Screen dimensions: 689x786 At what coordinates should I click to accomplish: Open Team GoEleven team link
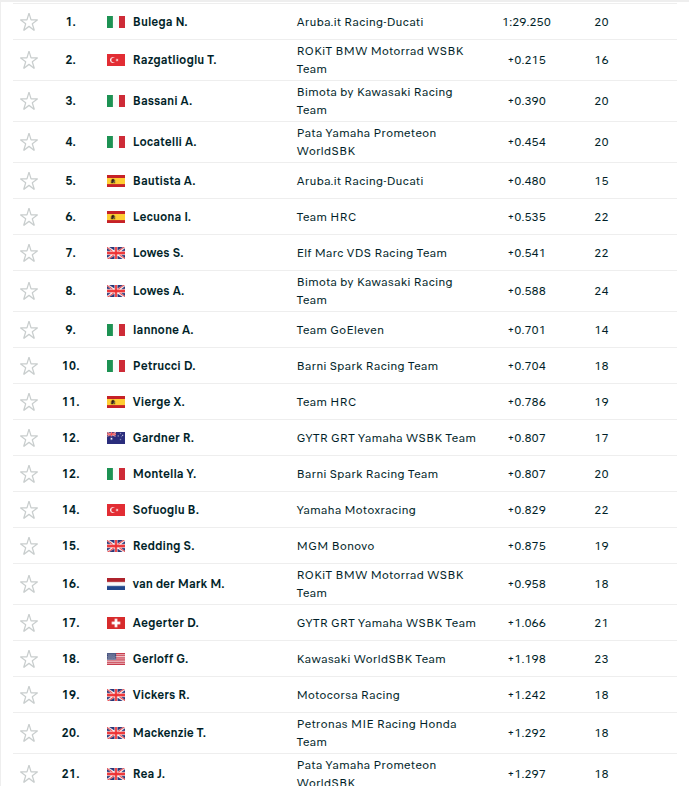340,330
